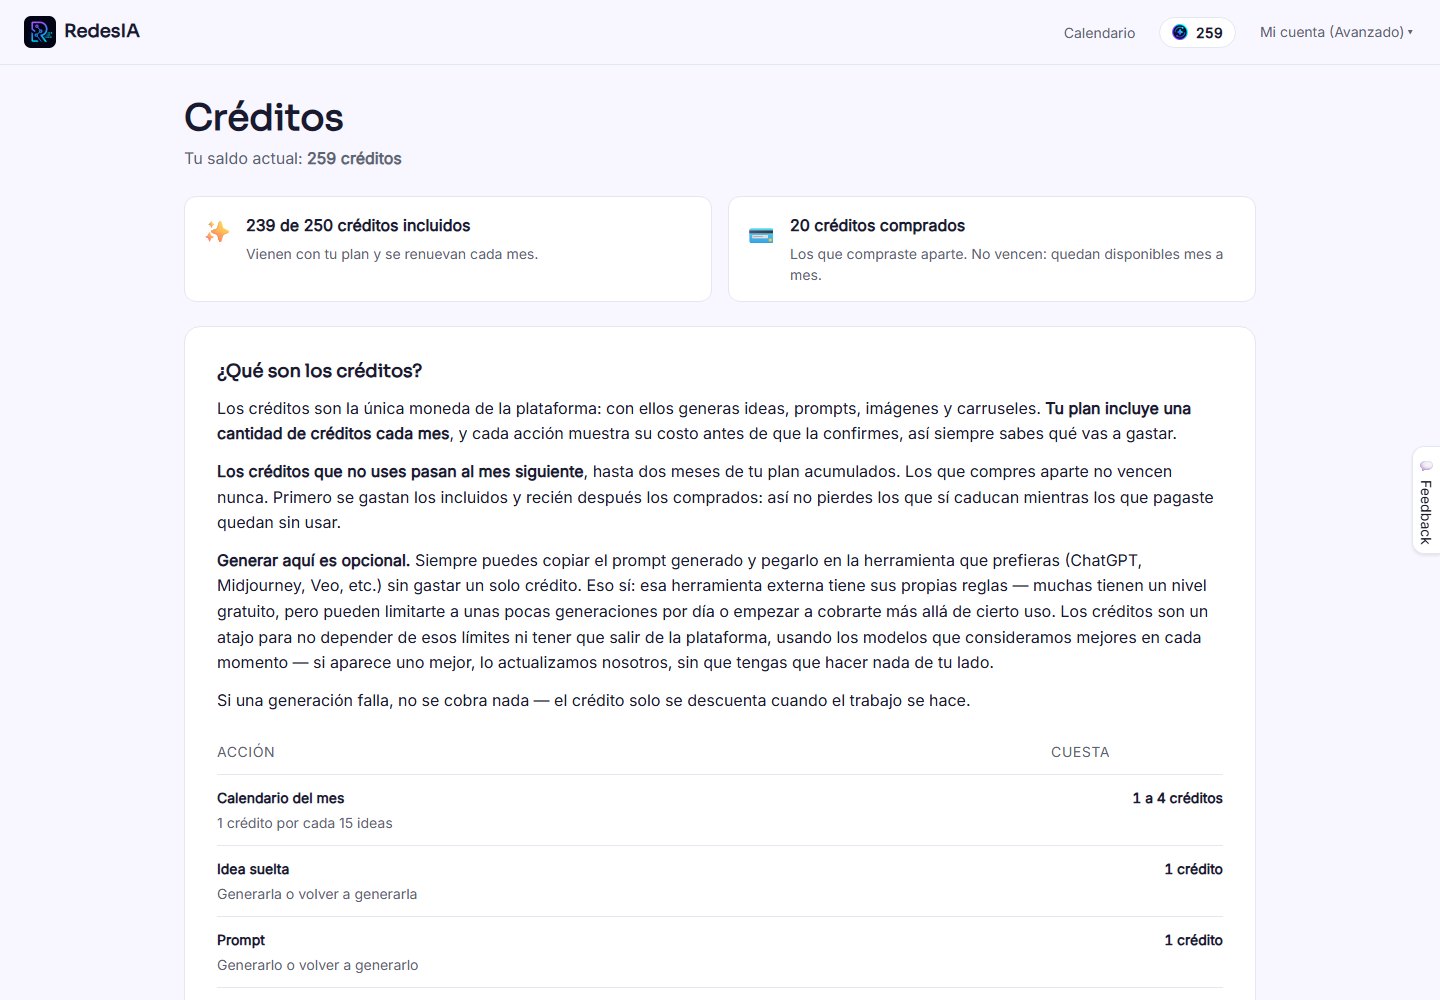Screen dimensions: 1440x1000
Task: Click the sentence starting 'Si una generación falla'
Action: pyautogui.click(x=594, y=700)
